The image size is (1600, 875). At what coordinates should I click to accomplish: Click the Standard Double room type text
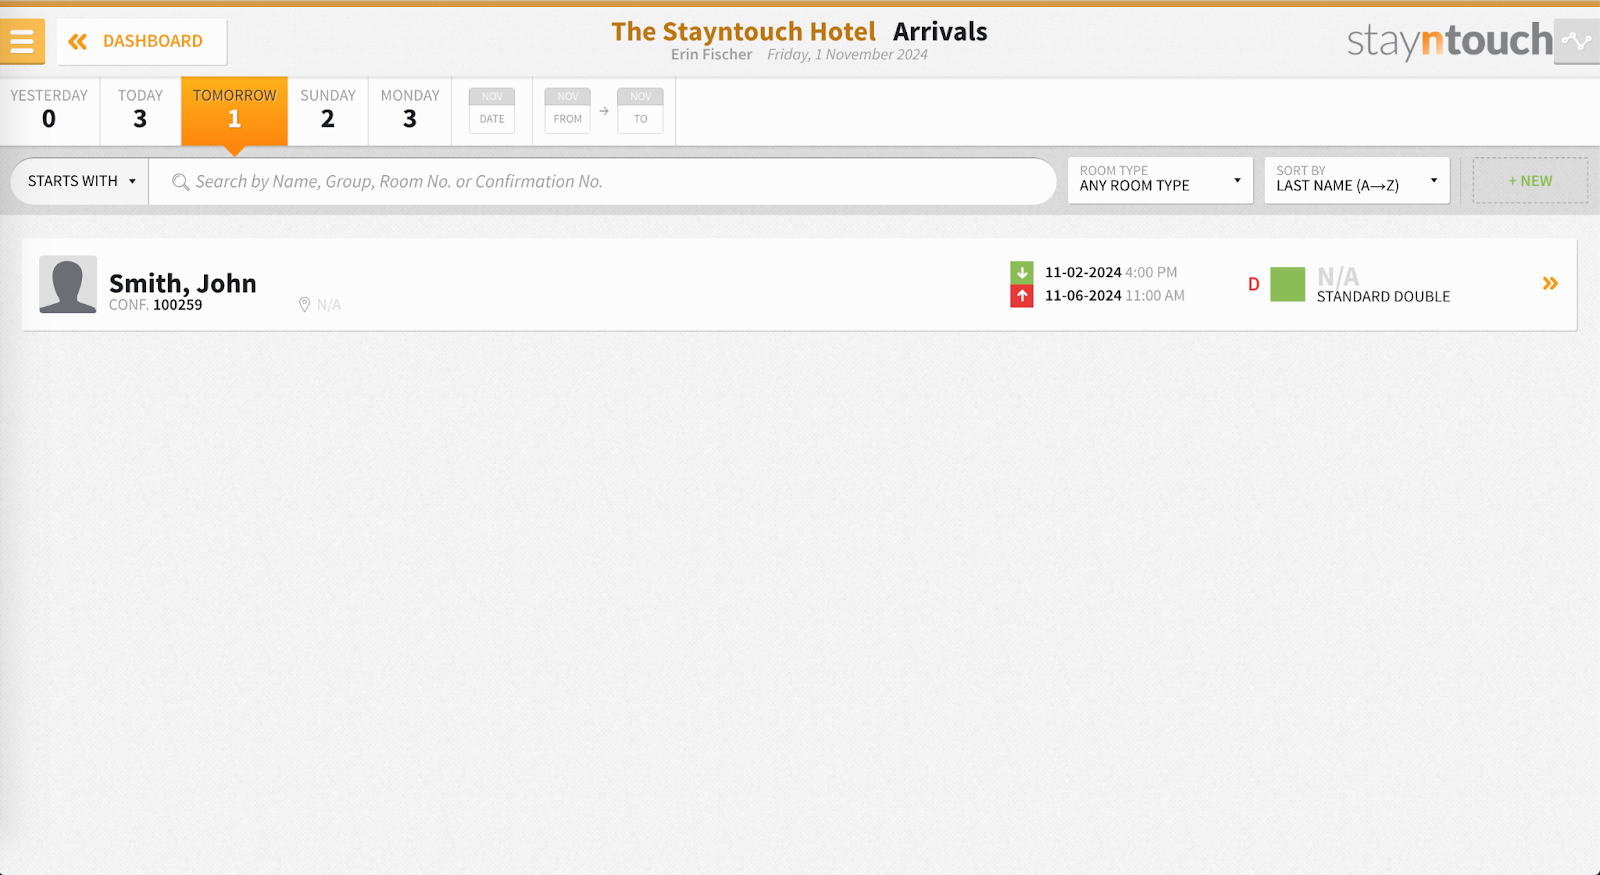point(1383,297)
